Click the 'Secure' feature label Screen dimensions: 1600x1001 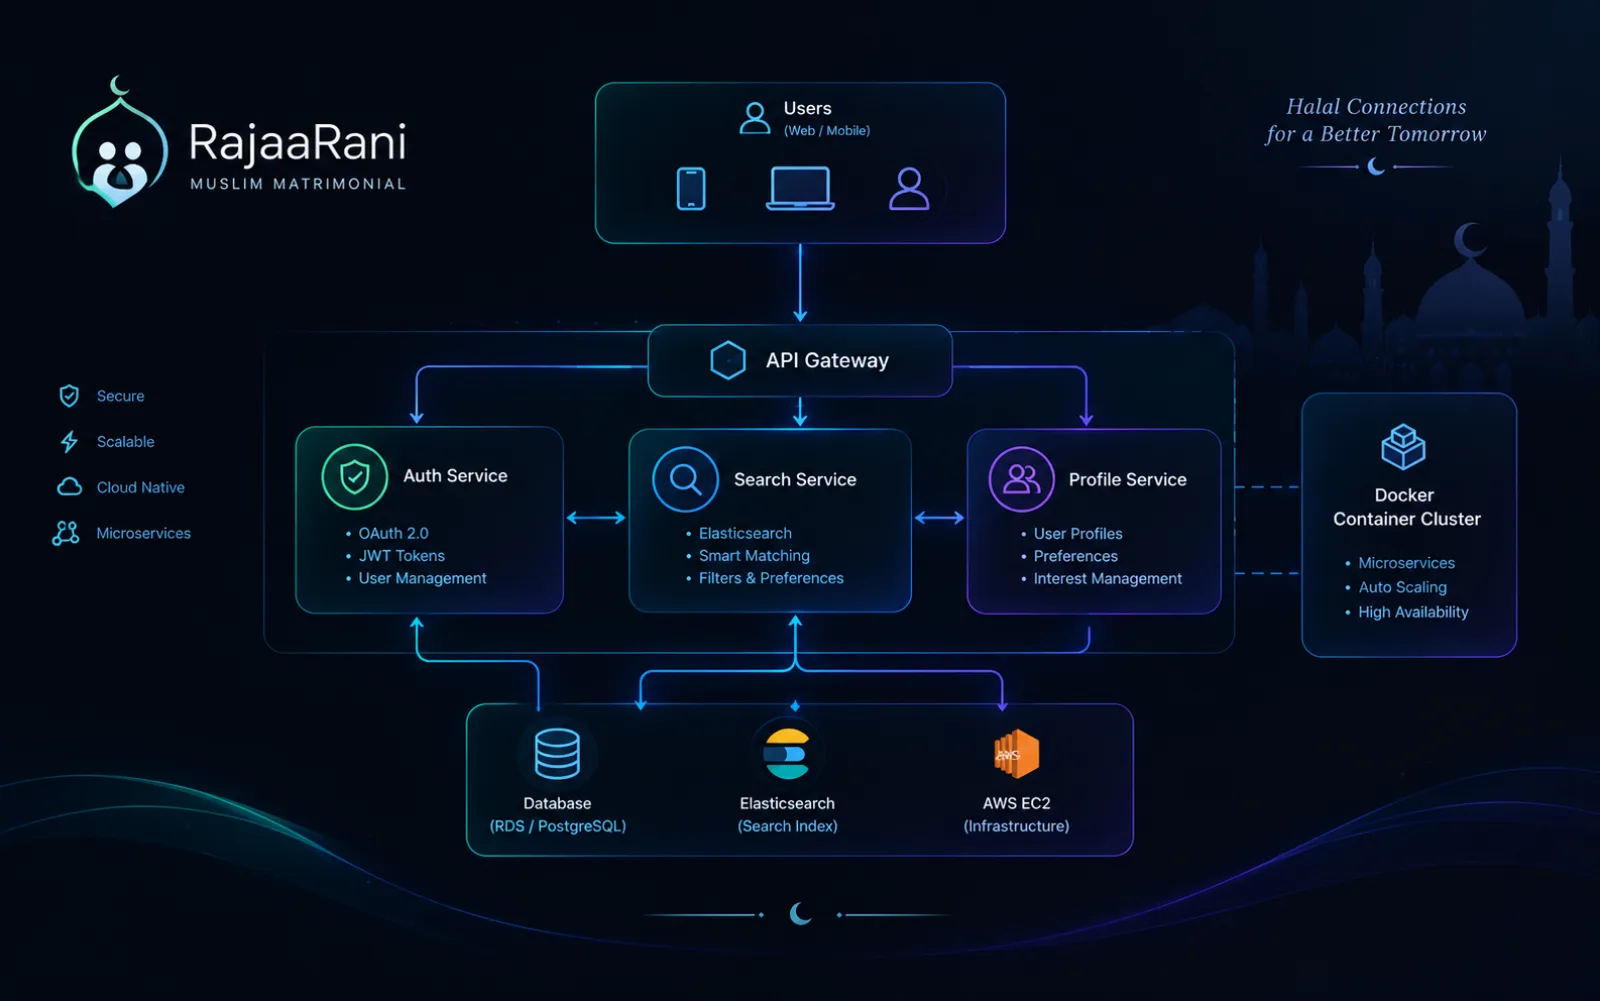pos(120,396)
